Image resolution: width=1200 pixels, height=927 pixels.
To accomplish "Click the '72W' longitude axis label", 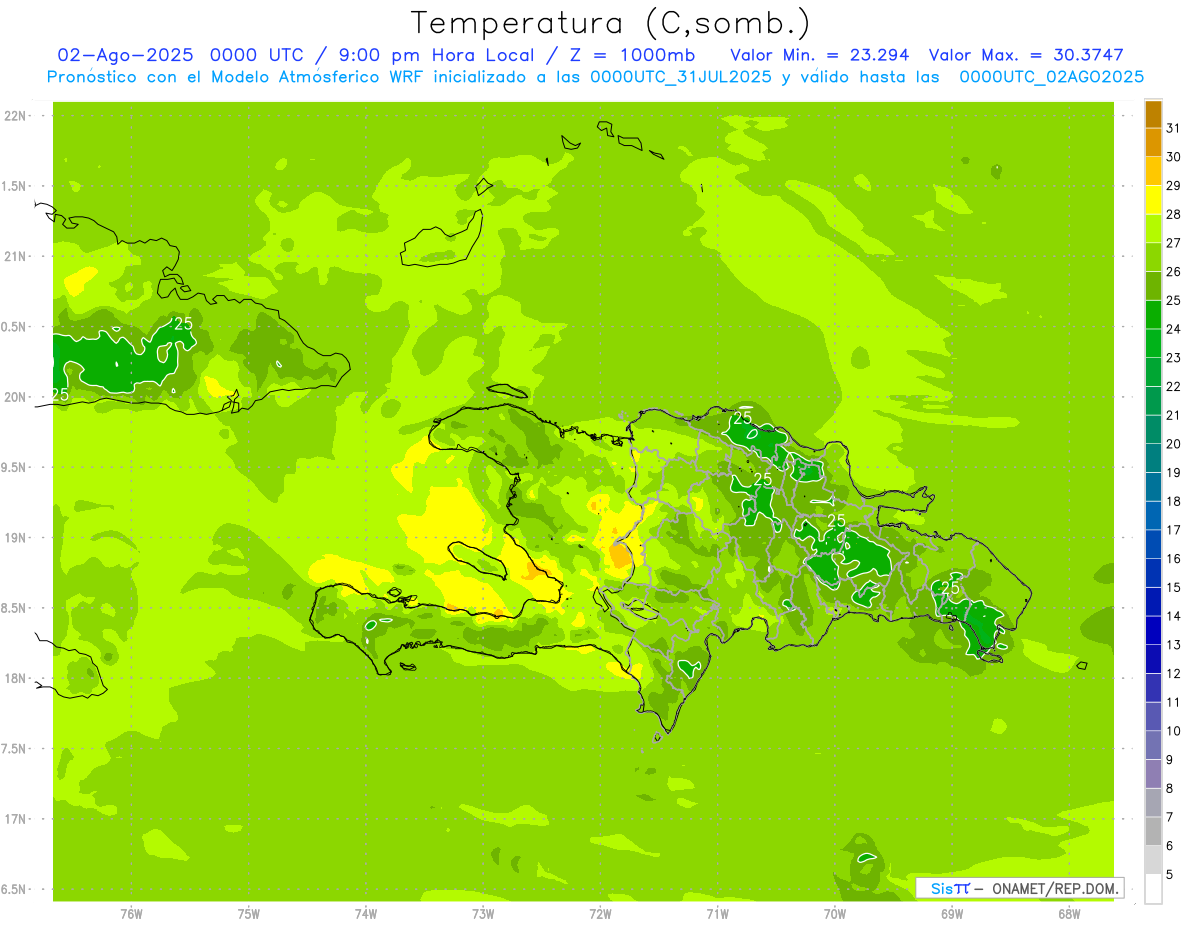I will pos(600,915).
